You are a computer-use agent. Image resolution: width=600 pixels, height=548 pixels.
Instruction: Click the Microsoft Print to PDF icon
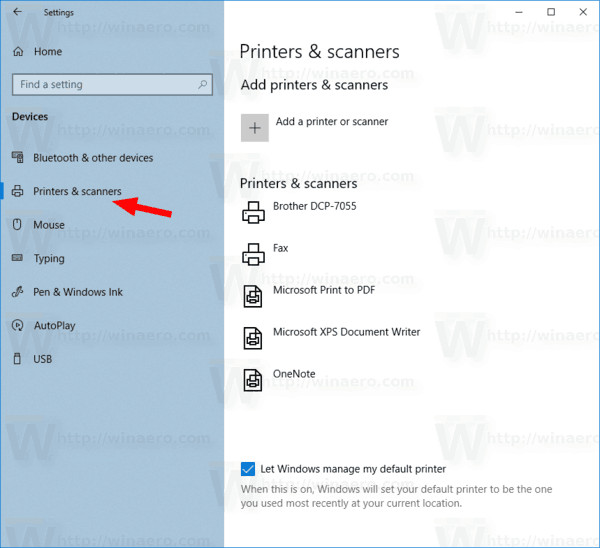click(253, 296)
